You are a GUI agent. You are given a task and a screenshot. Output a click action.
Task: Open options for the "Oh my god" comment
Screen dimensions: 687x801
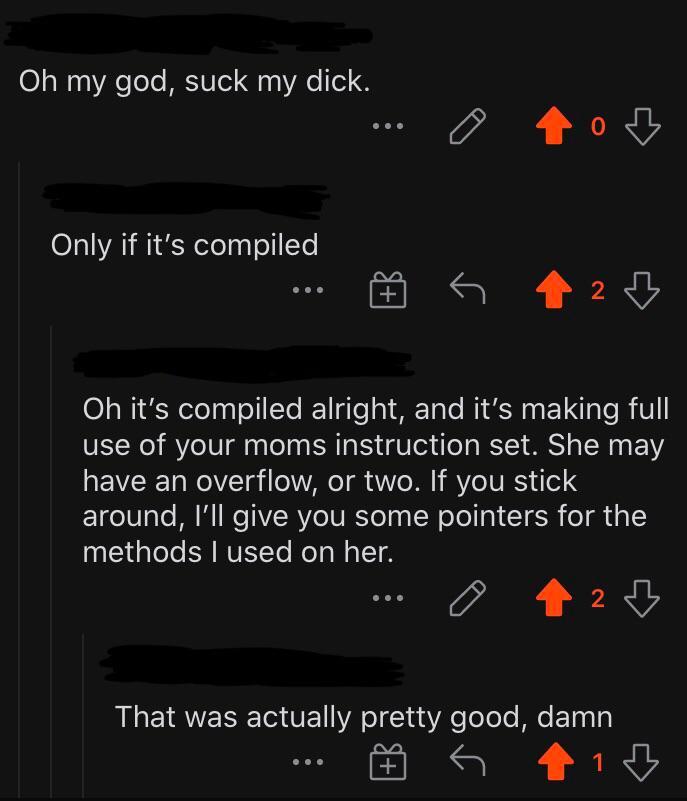coord(387,127)
